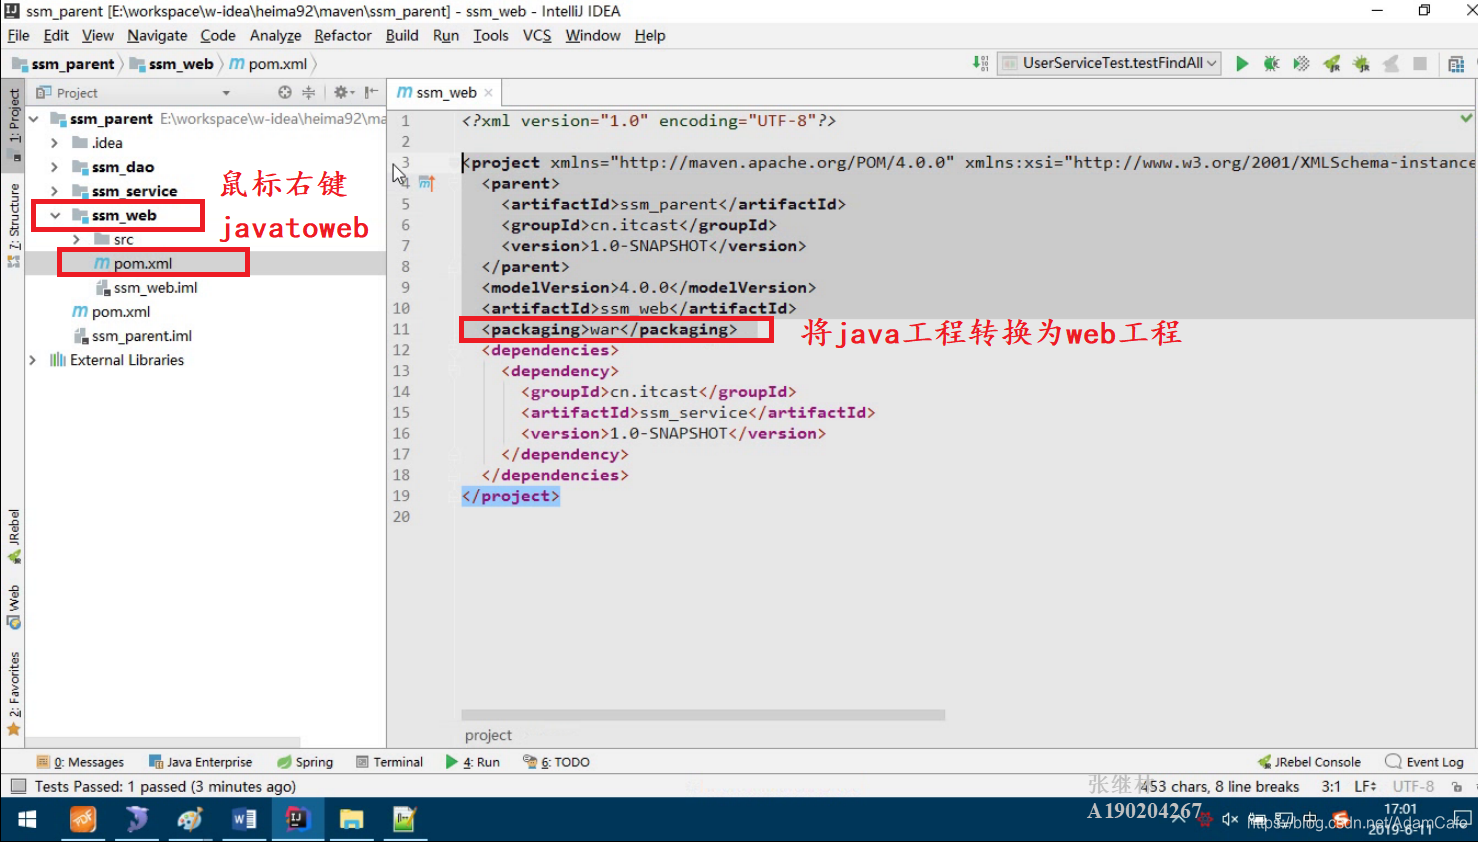Open the Terminal tool window
The image size is (1478, 842).
[x=389, y=762]
